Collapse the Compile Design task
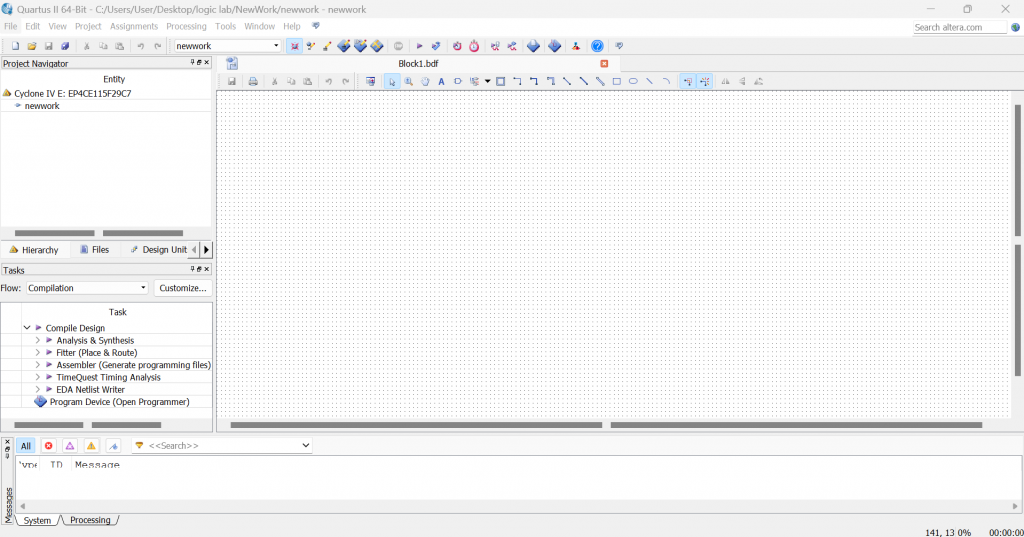 27,328
